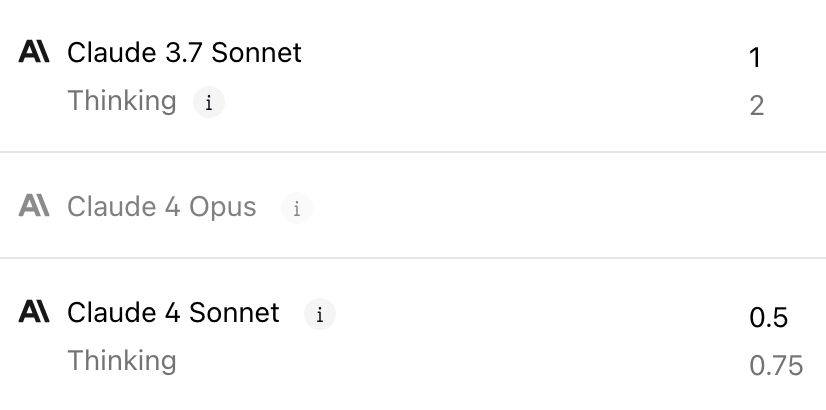Click the Anthropic logo beside Claude 4 Sonnet

(x=34, y=312)
